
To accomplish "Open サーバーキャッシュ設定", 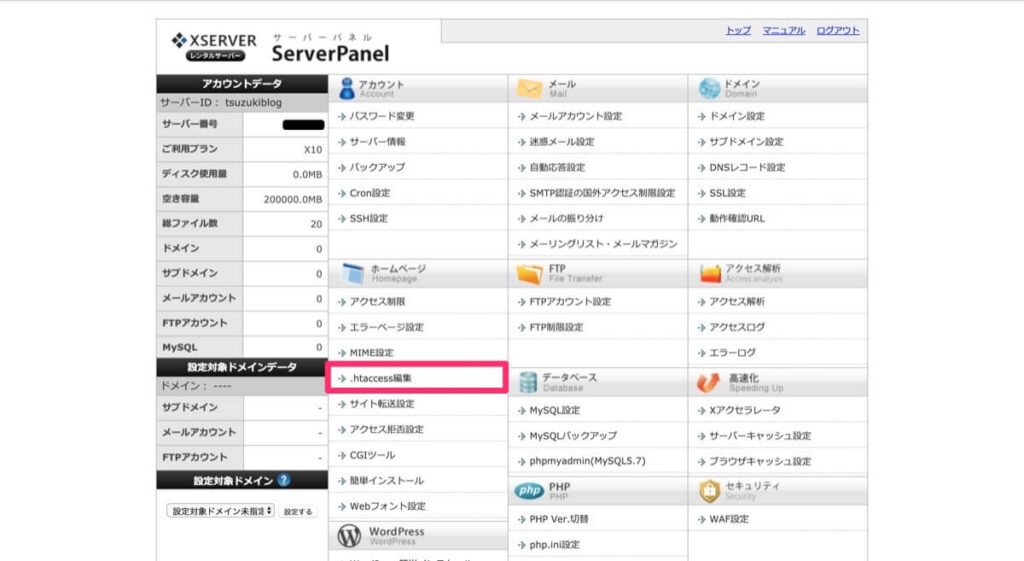I will tap(760, 436).
